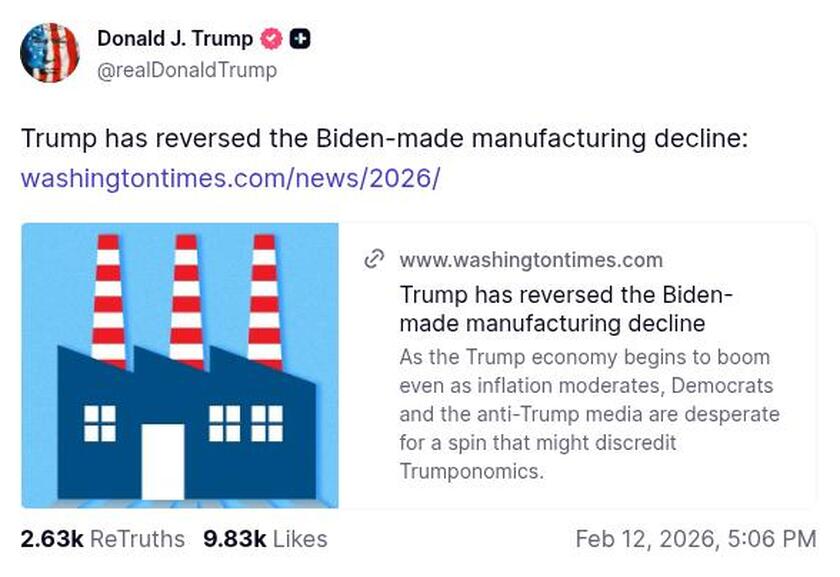This screenshot has height=577, width=840.
Task: Open the washingtontimes.com/news/2026/ hyperlink
Action: click(228, 180)
